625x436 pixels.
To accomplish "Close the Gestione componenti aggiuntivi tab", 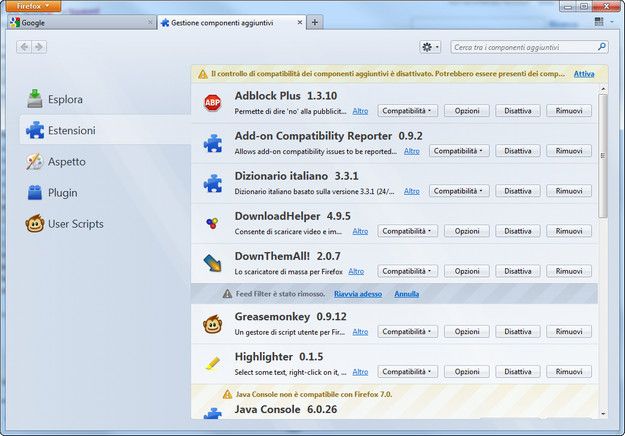I will coord(300,23).
